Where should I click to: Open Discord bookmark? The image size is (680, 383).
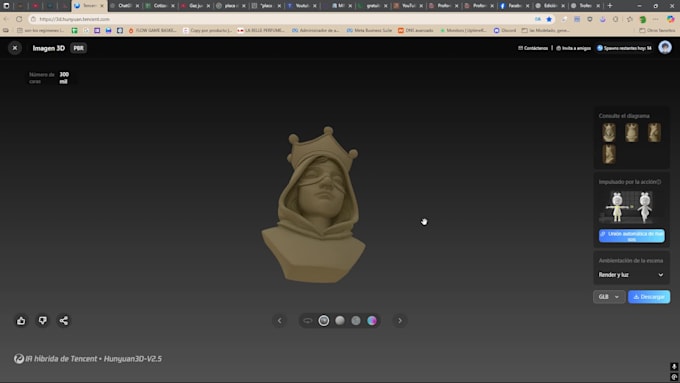[x=505, y=30]
